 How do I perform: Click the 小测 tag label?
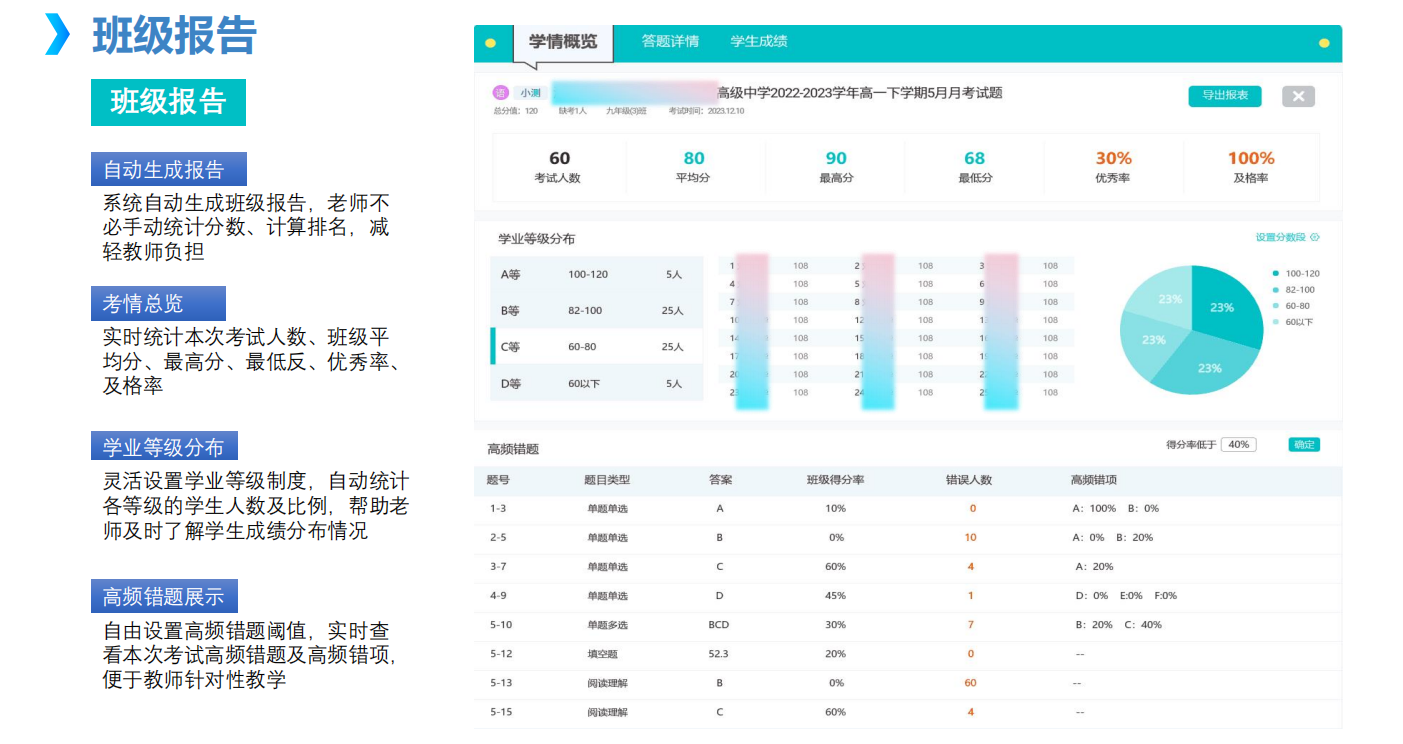[x=530, y=93]
